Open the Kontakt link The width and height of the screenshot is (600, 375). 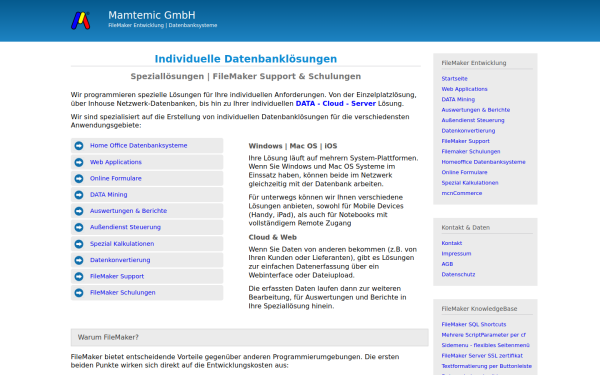tap(452, 243)
